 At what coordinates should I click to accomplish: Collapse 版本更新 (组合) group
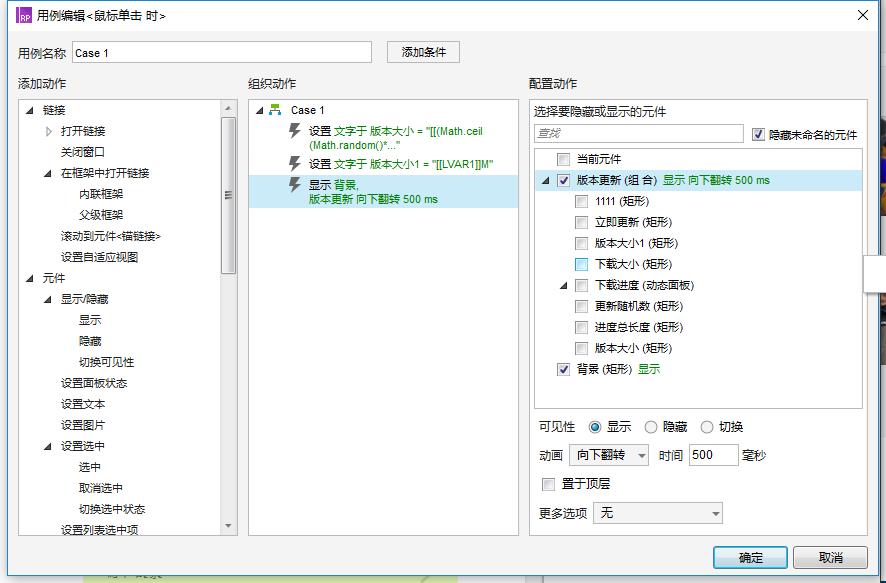[545, 180]
